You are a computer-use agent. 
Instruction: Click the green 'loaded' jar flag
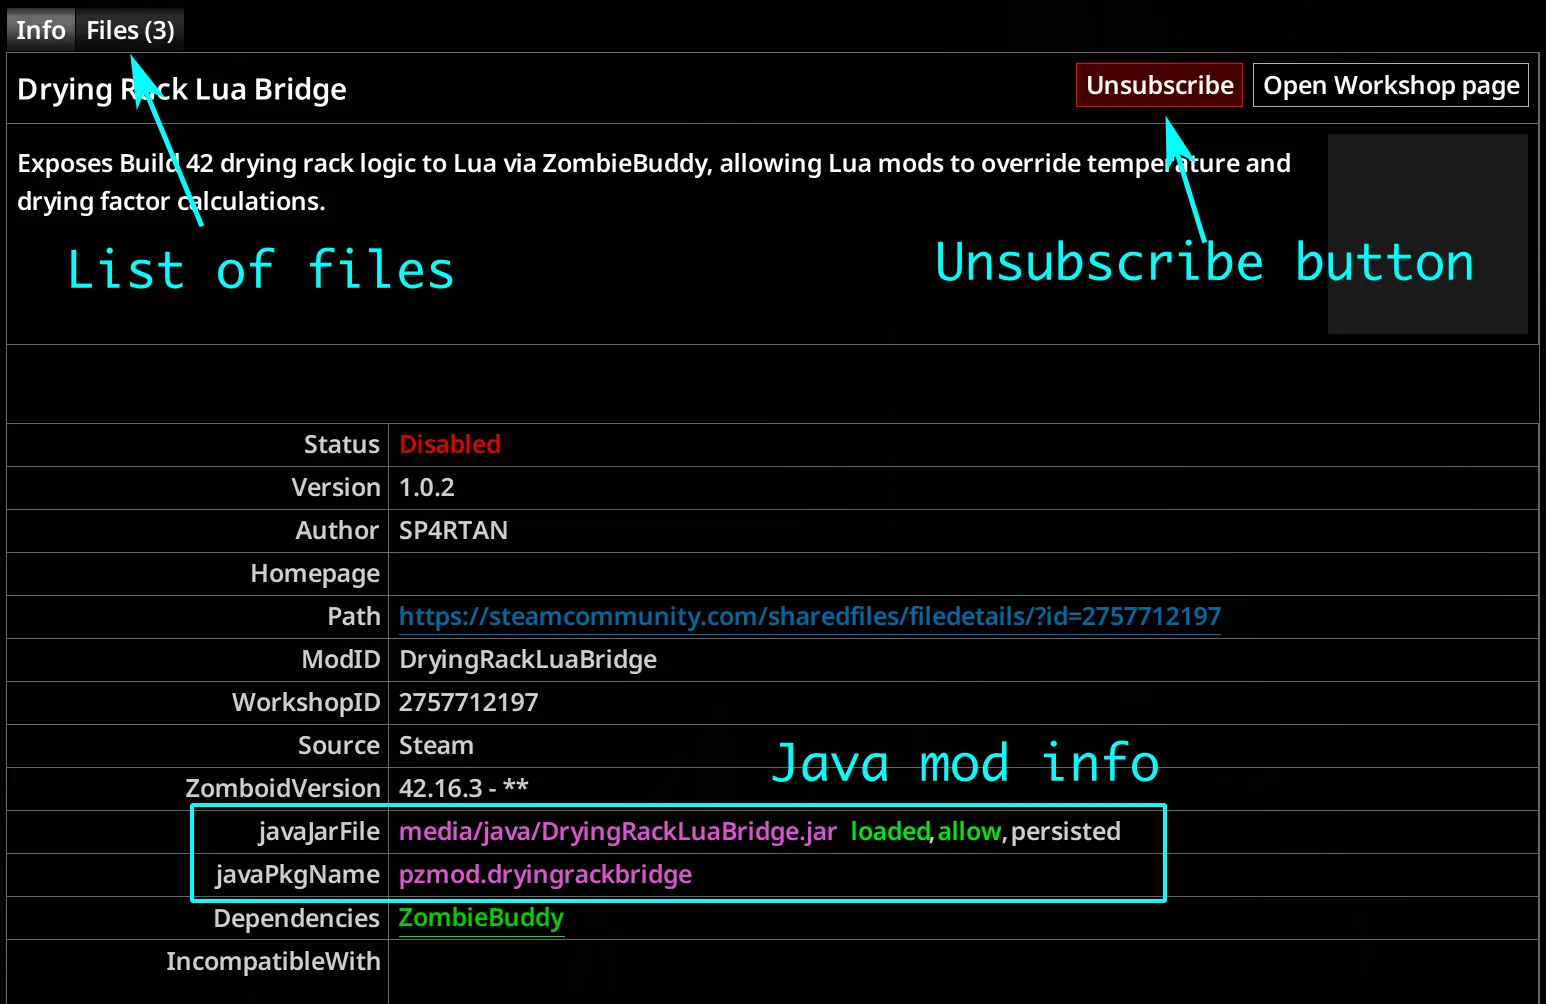(889, 832)
